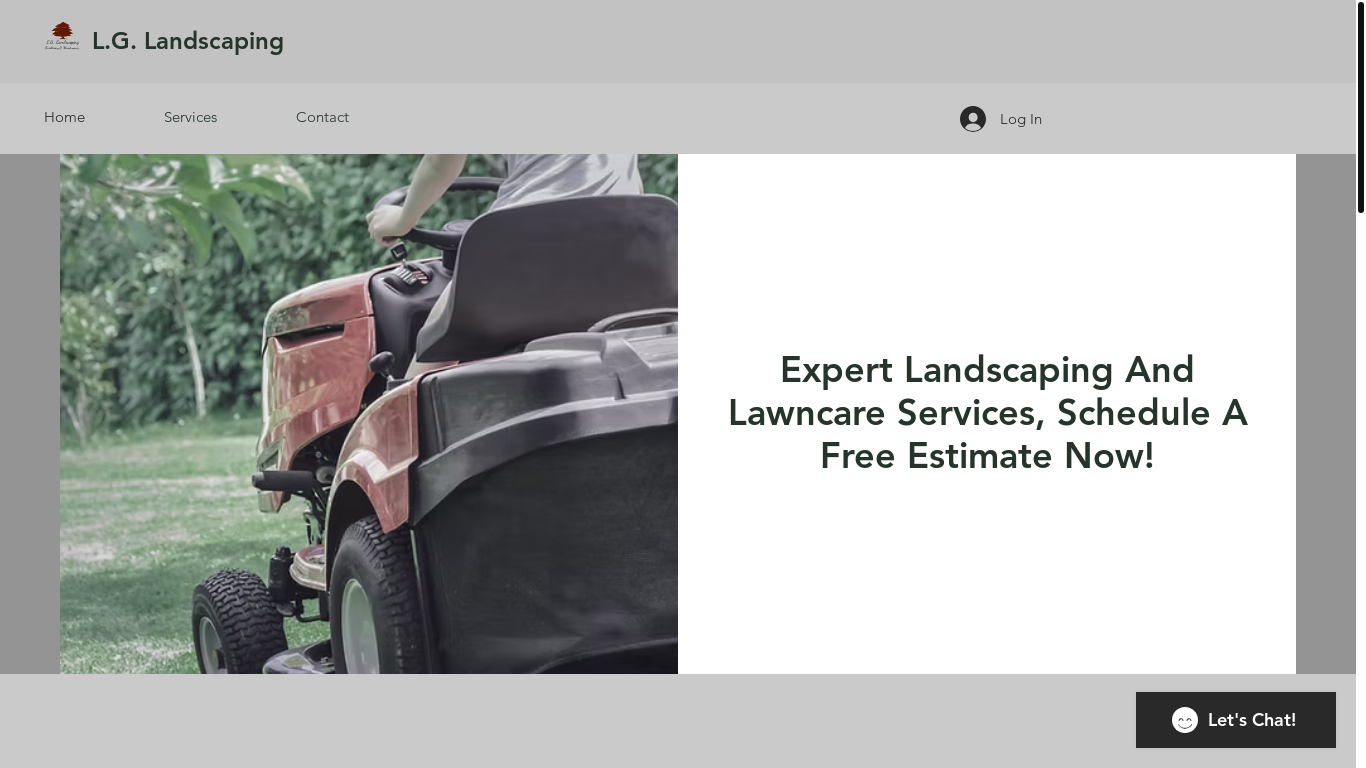Click the steering wheel in the mower photo
The width and height of the screenshot is (1366, 768).
440,215
